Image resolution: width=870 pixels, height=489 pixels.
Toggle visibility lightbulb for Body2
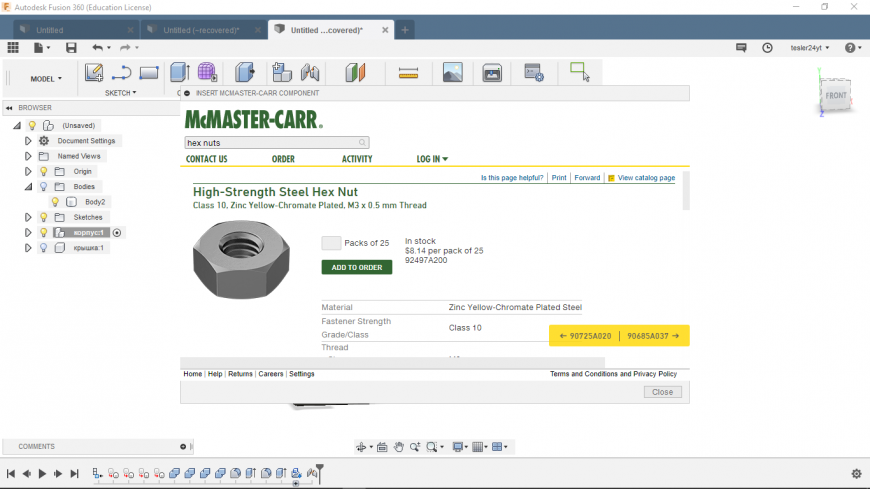56,202
